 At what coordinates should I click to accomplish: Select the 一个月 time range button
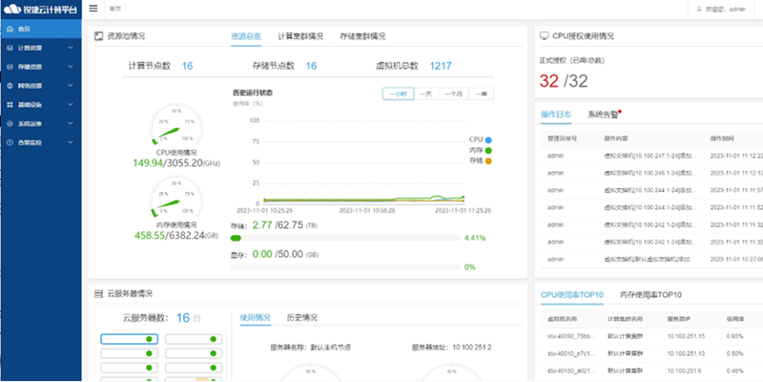pyautogui.click(x=454, y=94)
